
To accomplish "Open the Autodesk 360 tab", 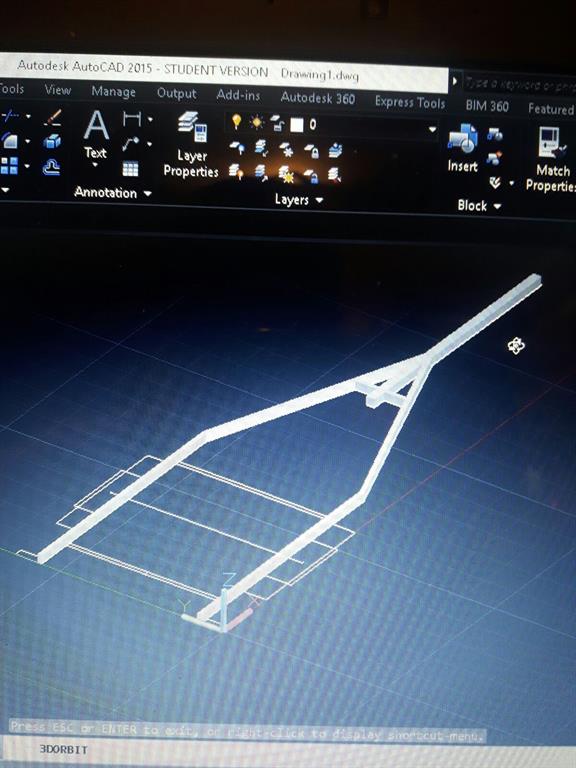I will pos(318,98).
